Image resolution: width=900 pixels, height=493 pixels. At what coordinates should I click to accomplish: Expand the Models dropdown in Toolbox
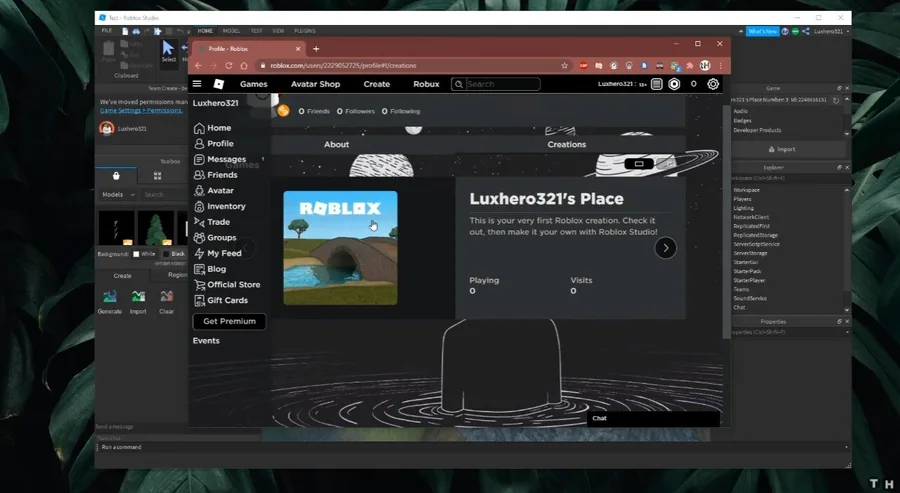118,195
